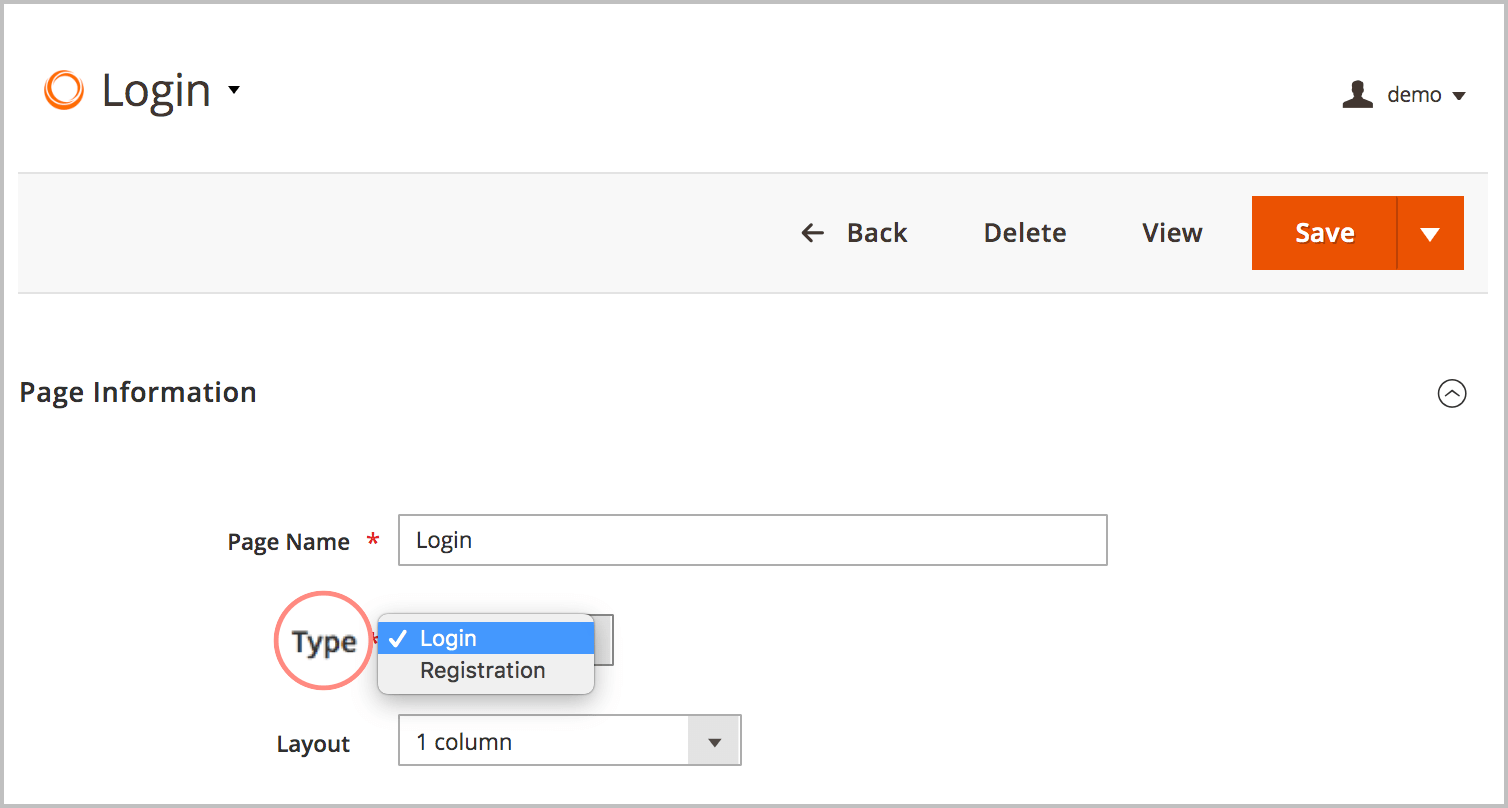Click the Delete action
The width and height of the screenshot is (1508, 808).
pos(1024,232)
